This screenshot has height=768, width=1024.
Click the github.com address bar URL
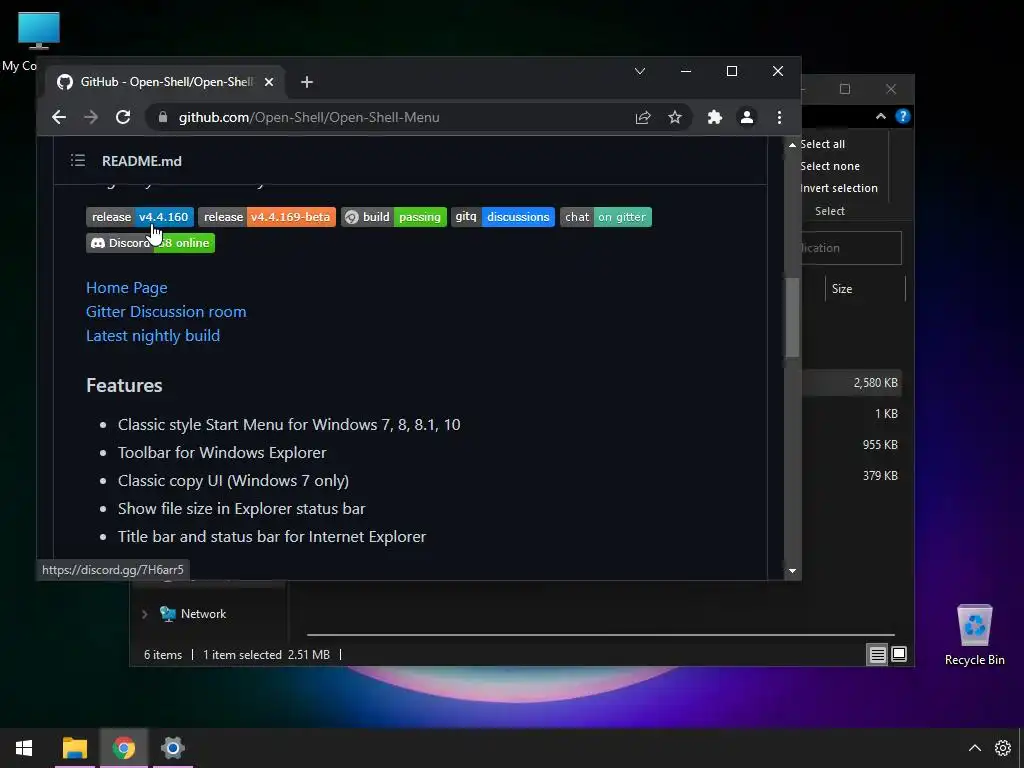(x=309, y=118)
